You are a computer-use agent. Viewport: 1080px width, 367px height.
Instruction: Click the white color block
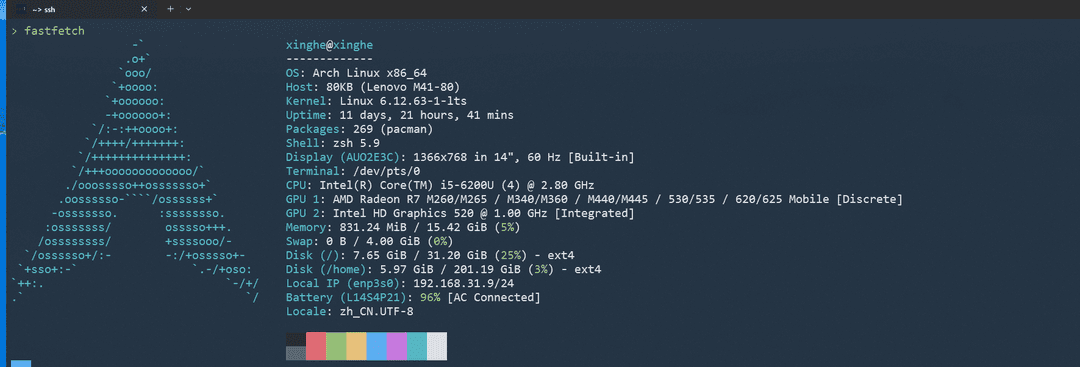[437, 346]
